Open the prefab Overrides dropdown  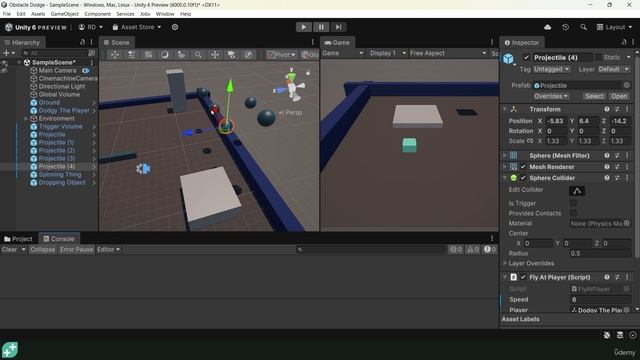point(550,96)
